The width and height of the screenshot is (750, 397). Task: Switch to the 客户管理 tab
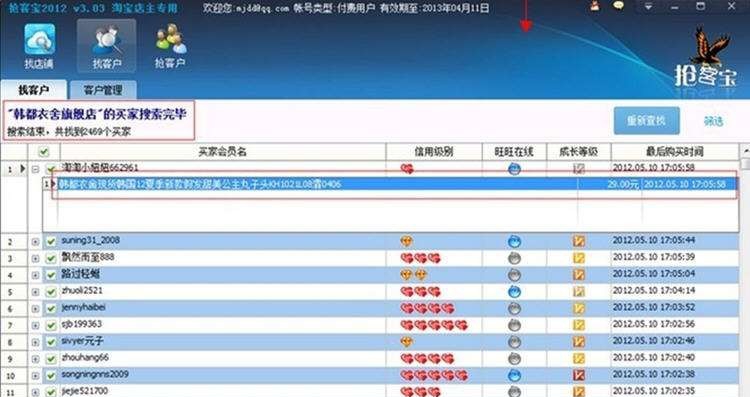coord(103,90)
